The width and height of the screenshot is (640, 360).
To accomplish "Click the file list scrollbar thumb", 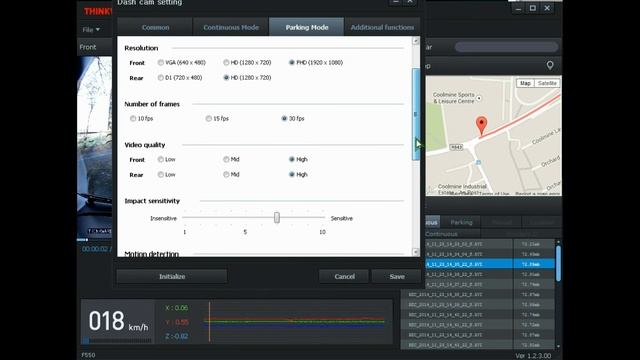I will pyautogui.click(x=558, y=263).
